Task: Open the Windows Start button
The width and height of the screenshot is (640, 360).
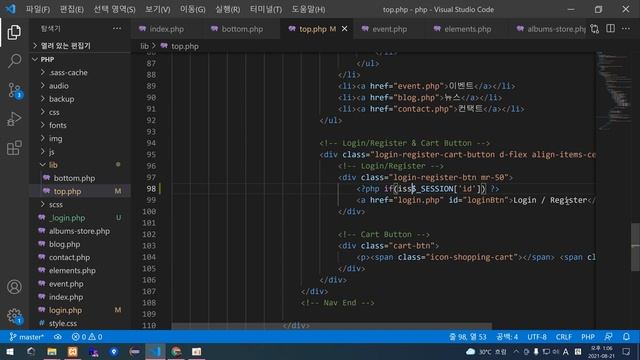Action: [10, 352]
